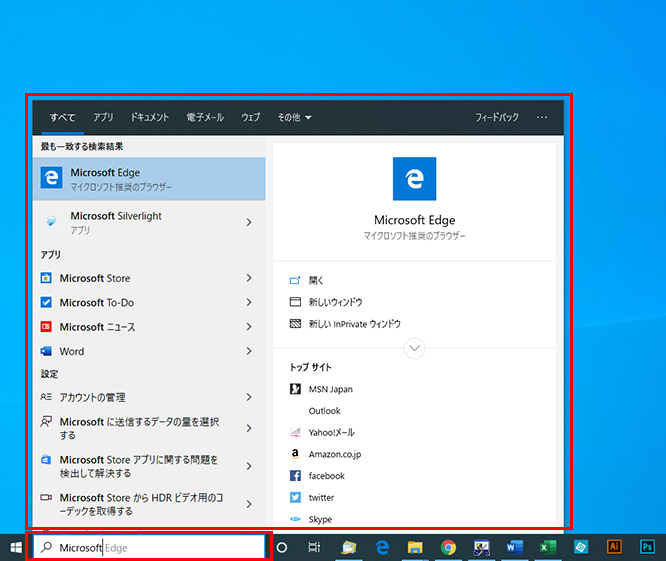The image size is (666, 561).
Task: Click the Windows Start button
Action: coord(16,547)
